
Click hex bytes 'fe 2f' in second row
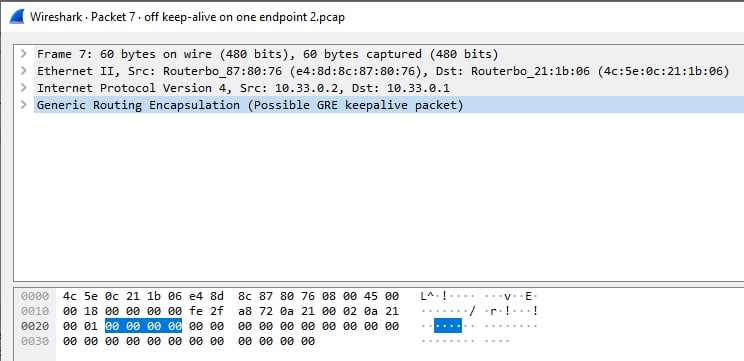pos(206,311)
